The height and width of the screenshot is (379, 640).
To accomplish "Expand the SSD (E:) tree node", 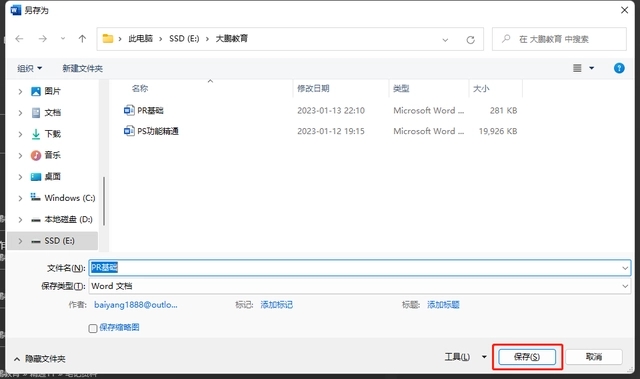I will [x=20, y=241].
